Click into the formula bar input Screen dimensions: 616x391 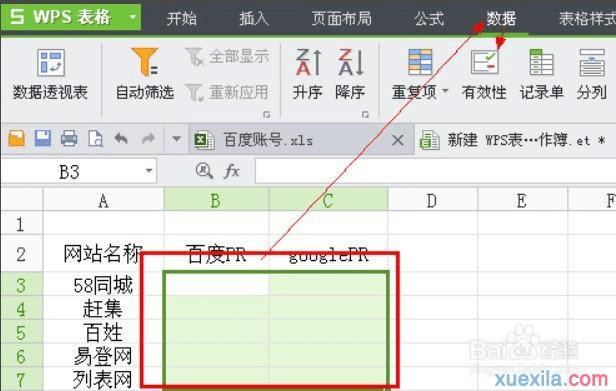click(435, 171)
